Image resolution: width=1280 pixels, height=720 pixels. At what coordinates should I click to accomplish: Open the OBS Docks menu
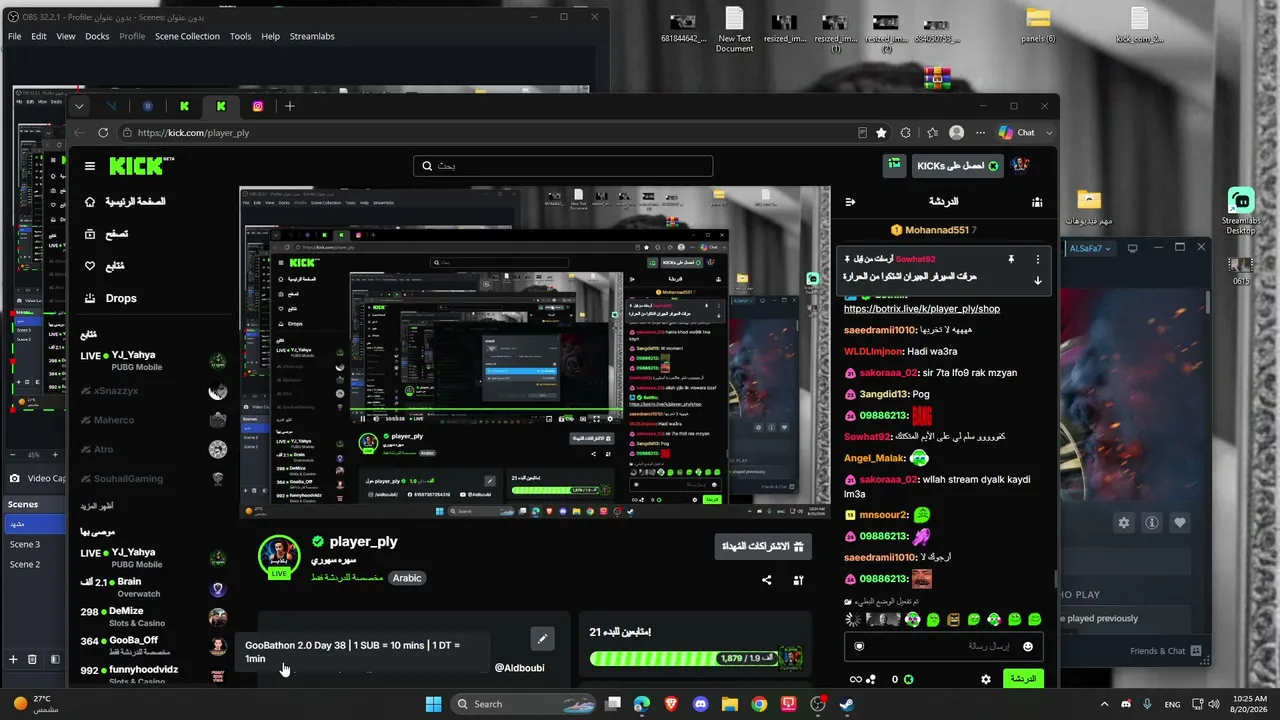tap(97, 36)
